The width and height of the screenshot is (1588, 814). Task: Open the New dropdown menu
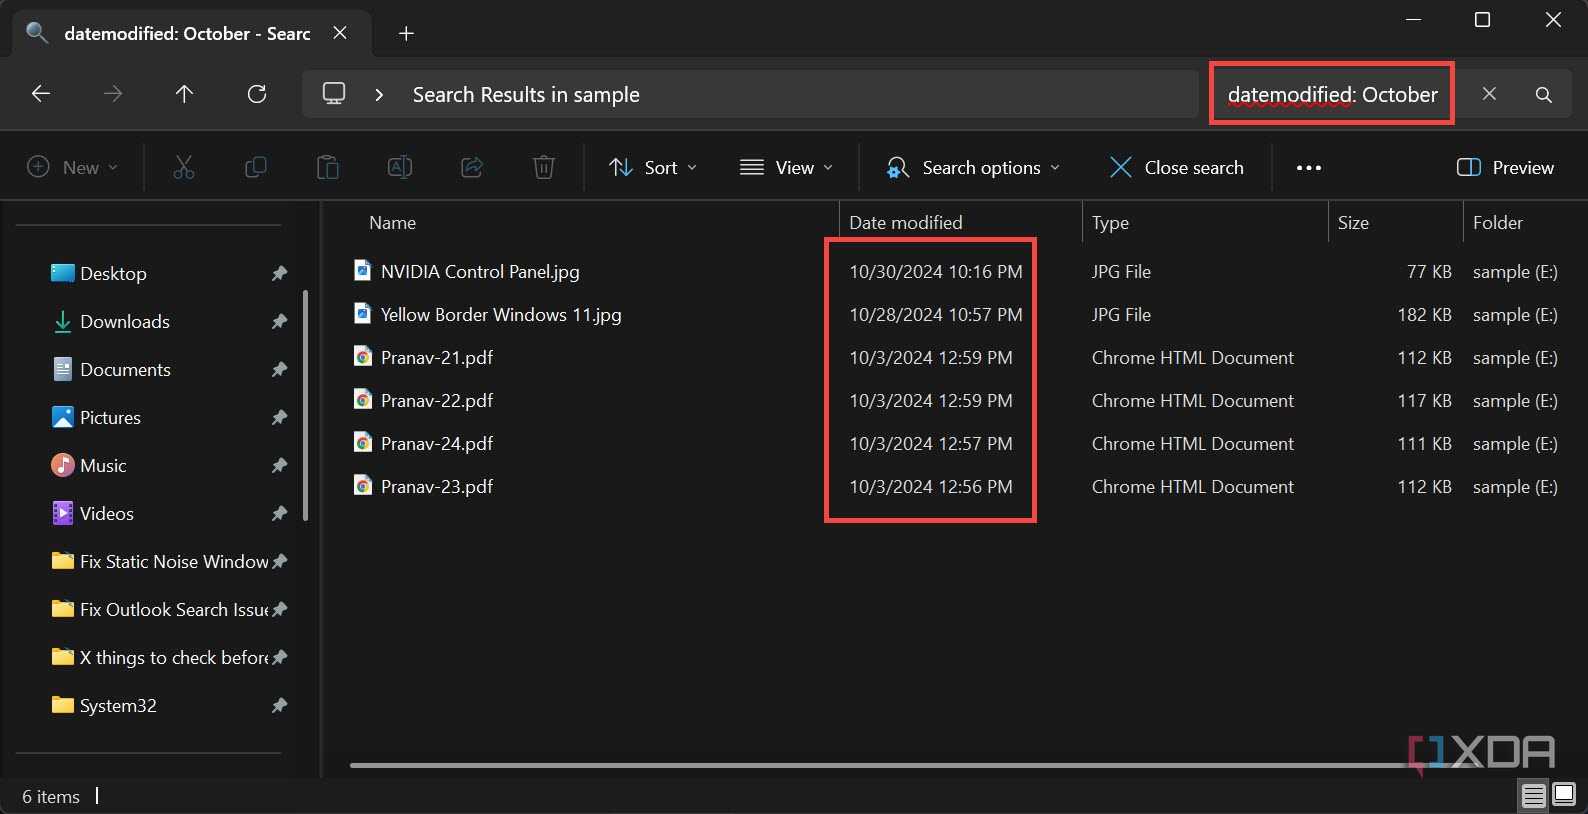tap(72, 167)
